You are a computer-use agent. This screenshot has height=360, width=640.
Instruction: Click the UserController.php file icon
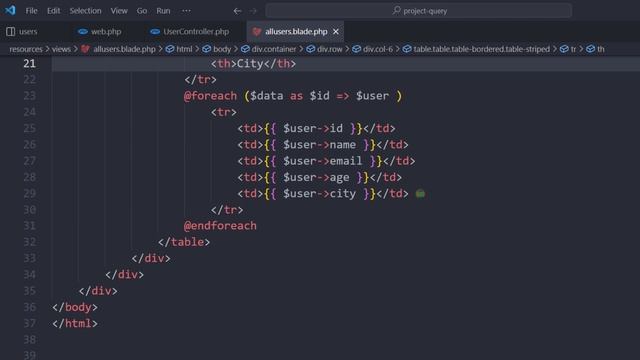[155, 31]
